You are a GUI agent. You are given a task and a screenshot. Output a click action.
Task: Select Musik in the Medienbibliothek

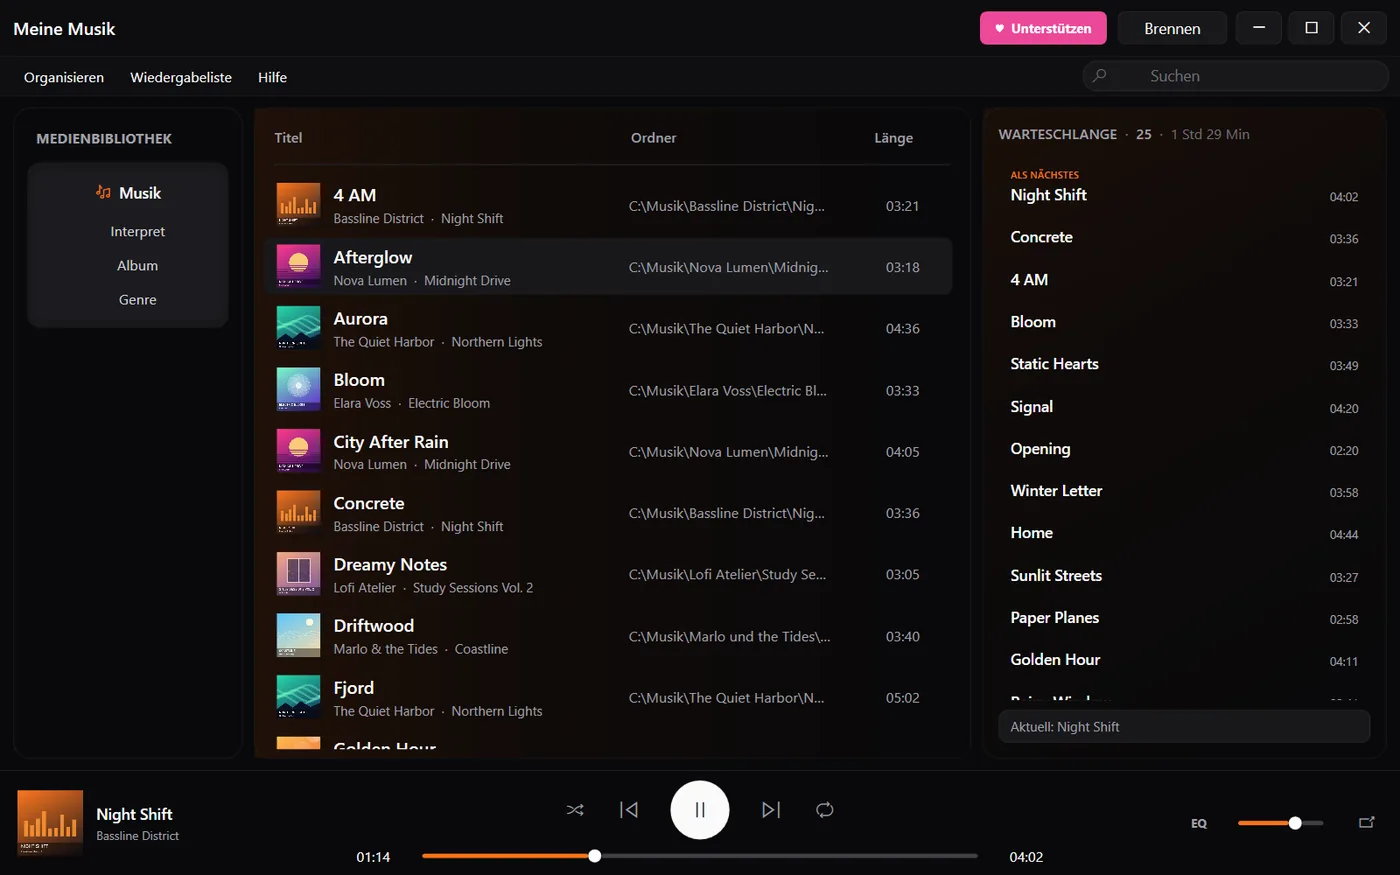click(128, 193)
